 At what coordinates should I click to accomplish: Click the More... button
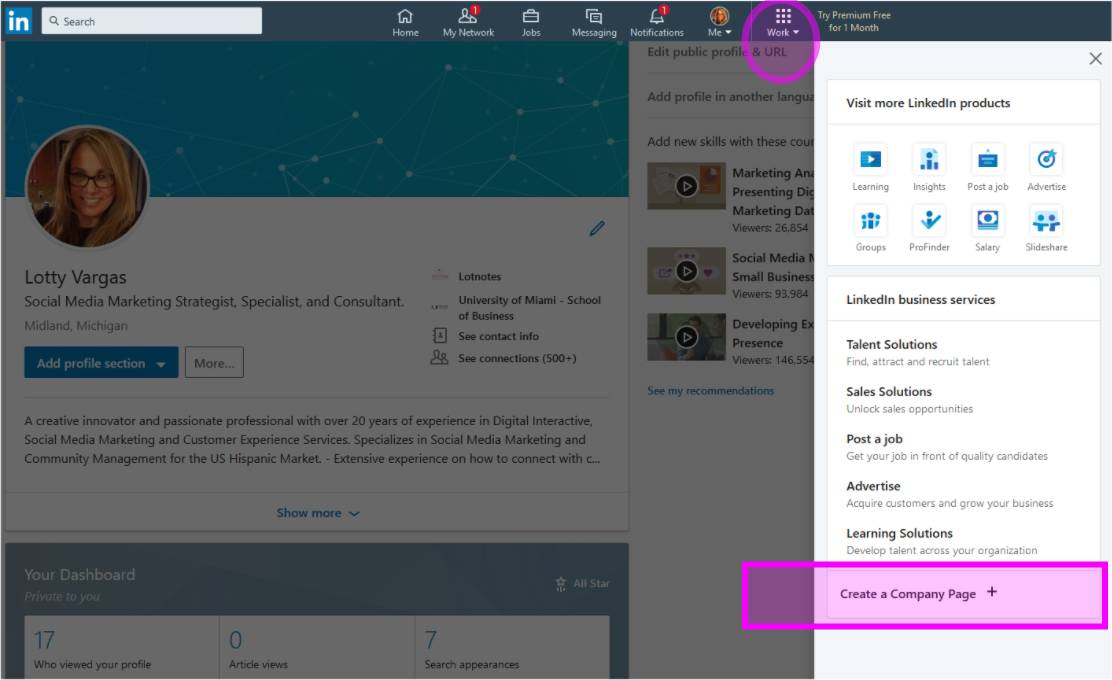pyautogui.click(x=214, y=362)
